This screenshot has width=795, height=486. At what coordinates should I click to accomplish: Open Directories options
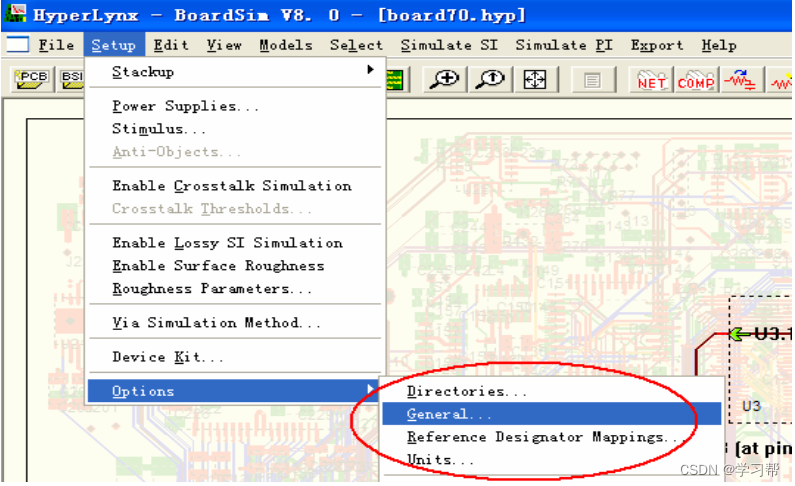tap(552, 391)
